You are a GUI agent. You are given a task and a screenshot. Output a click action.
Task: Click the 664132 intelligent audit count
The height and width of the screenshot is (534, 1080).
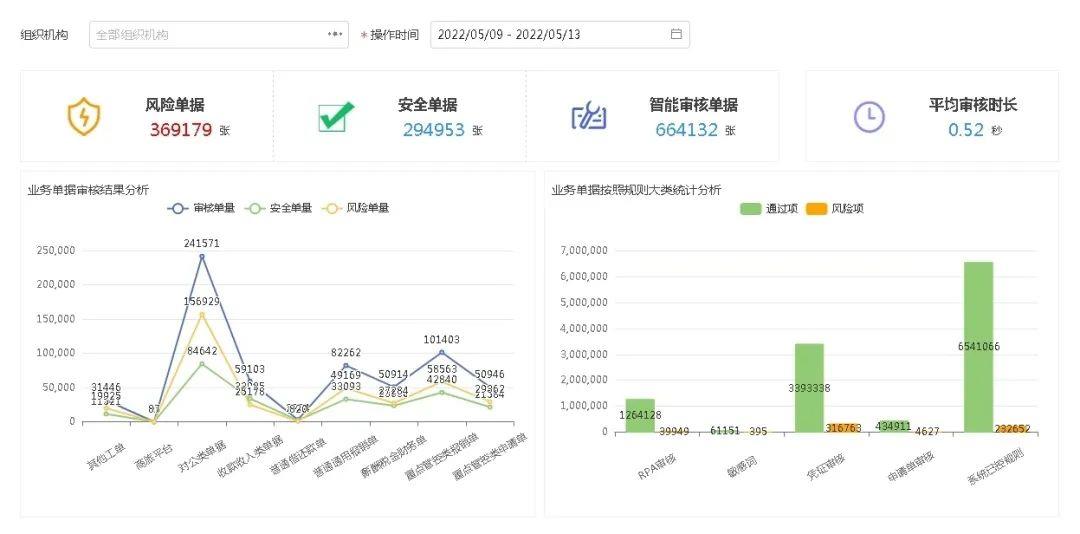tap(687, 130)
